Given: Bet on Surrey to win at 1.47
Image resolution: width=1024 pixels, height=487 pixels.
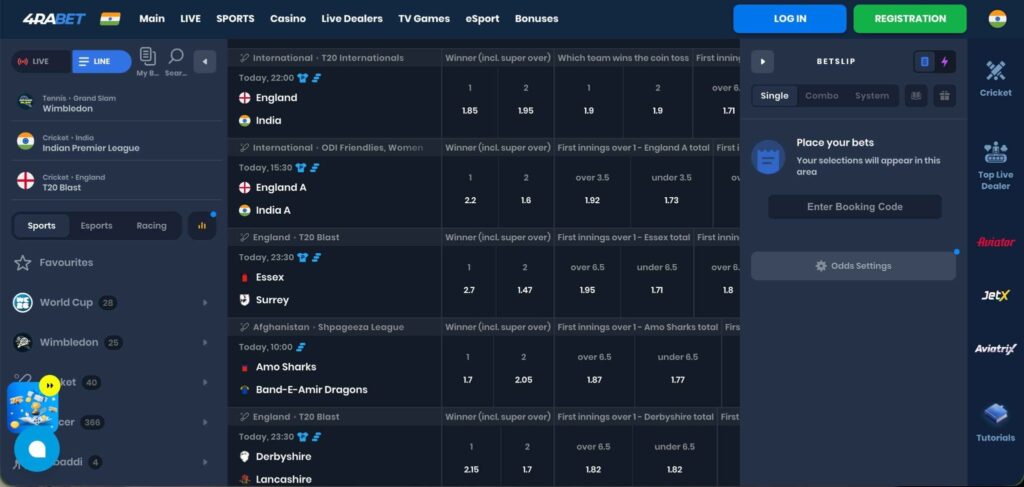Looking at the screenshot, I should (524, 281).
